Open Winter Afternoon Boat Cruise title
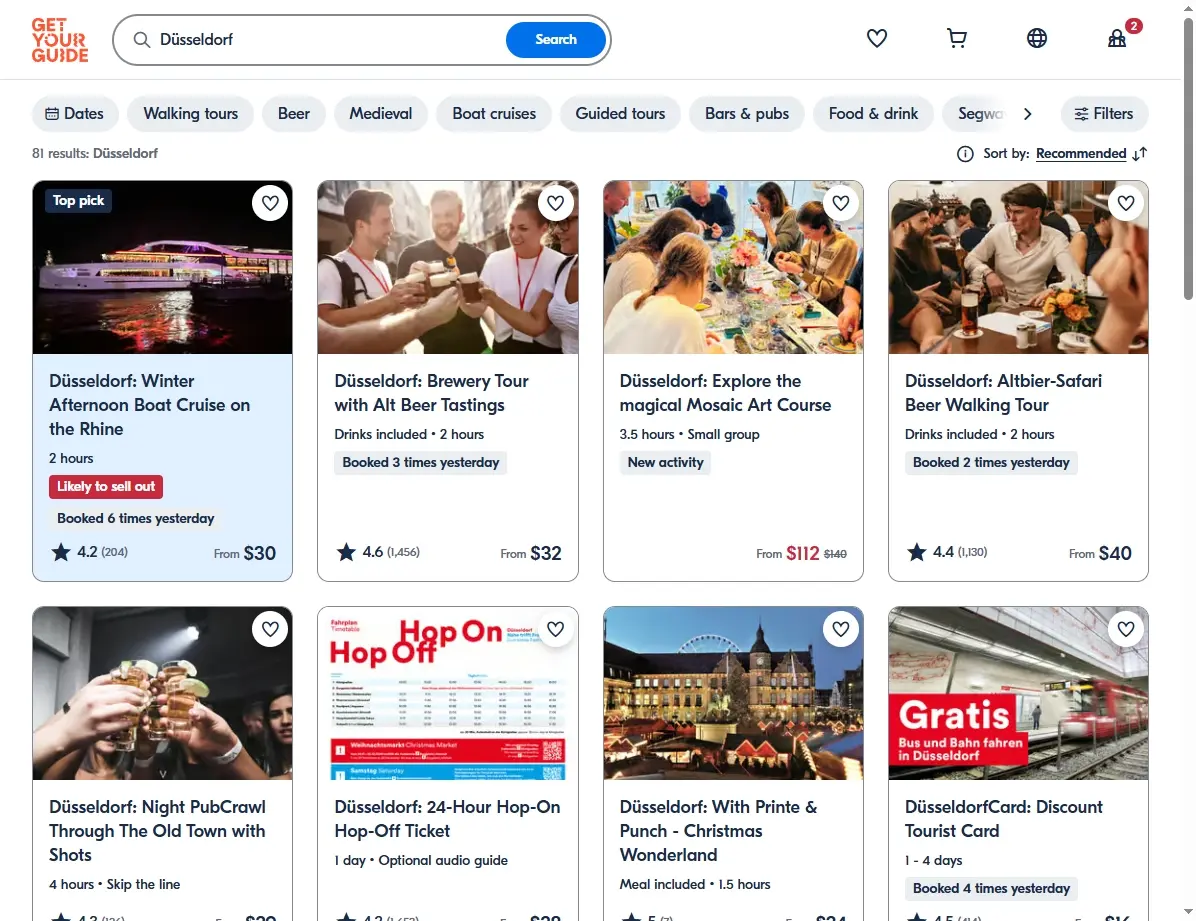This screenshot has height=921, width=1196. [150, 405]
